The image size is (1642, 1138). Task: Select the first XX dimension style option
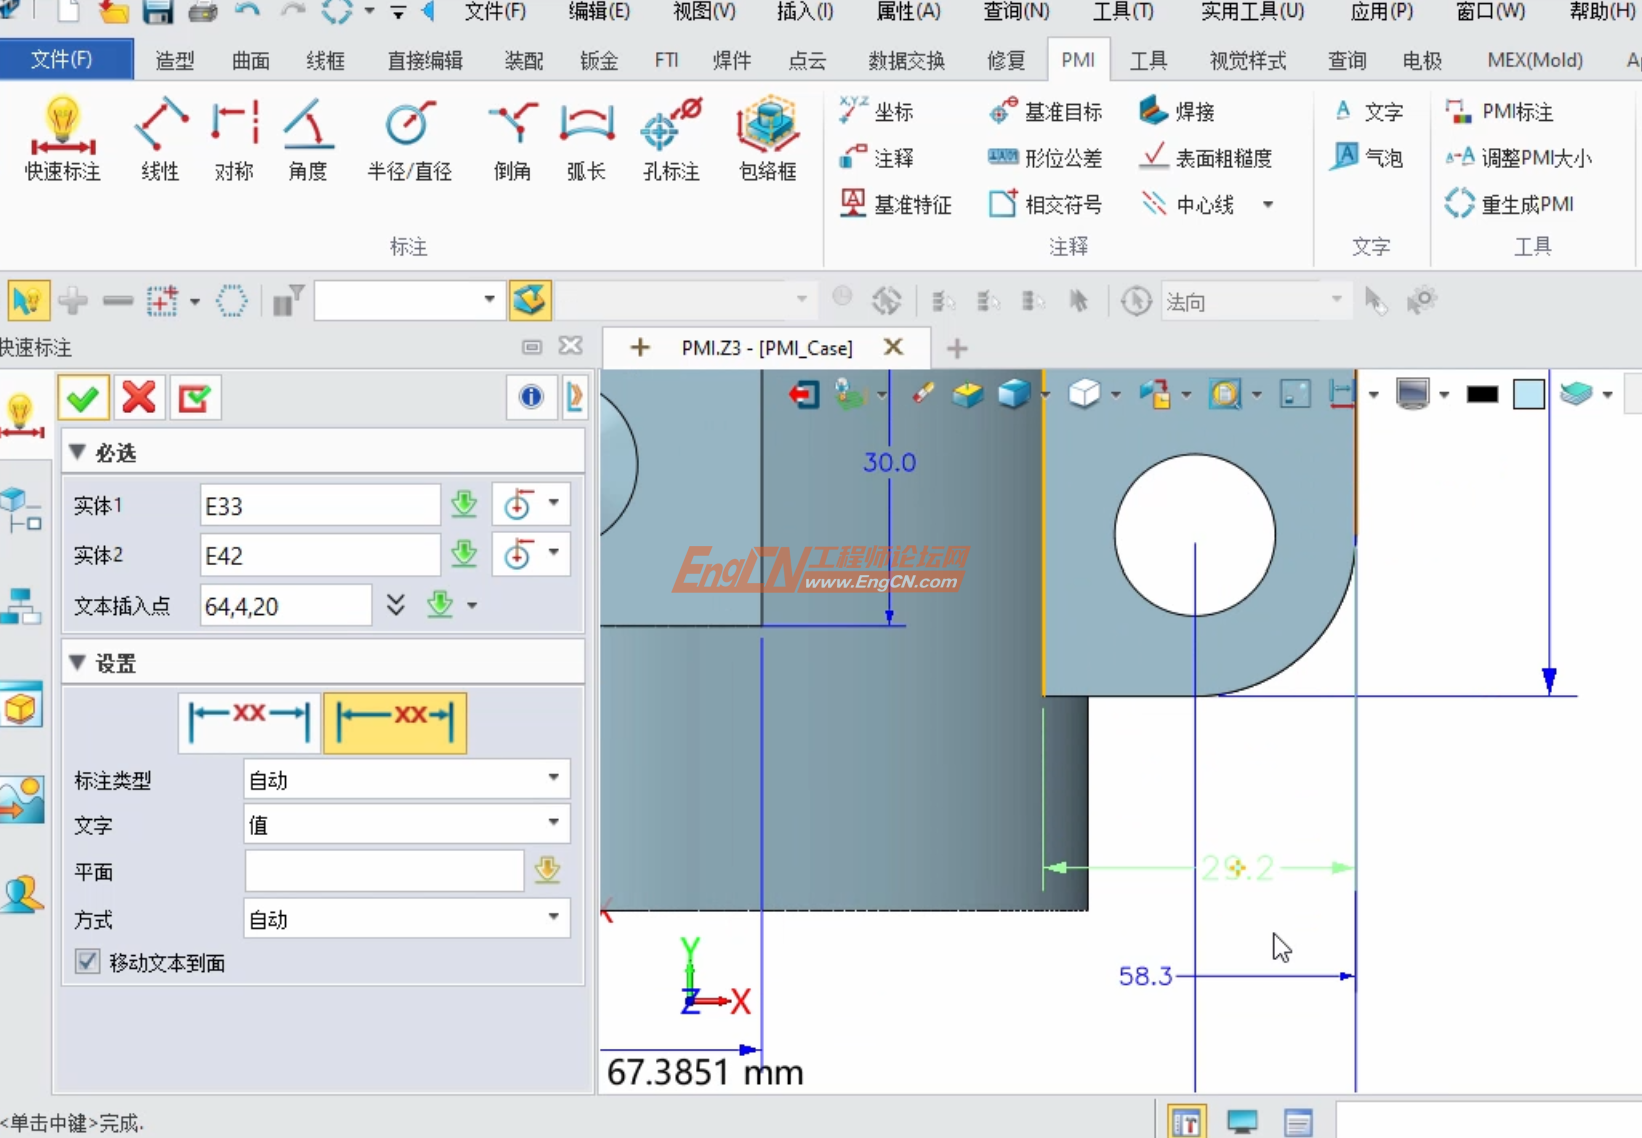[x=247, y=720]
